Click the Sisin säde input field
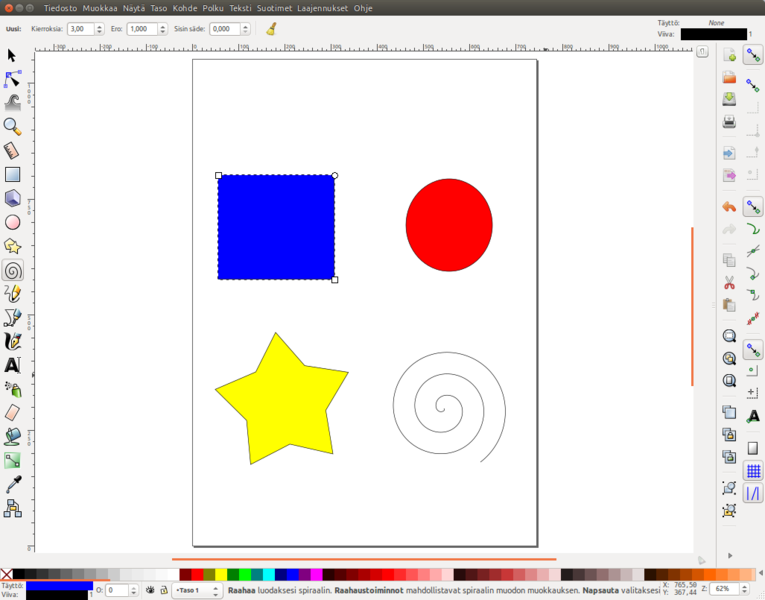 pos(223,30)
